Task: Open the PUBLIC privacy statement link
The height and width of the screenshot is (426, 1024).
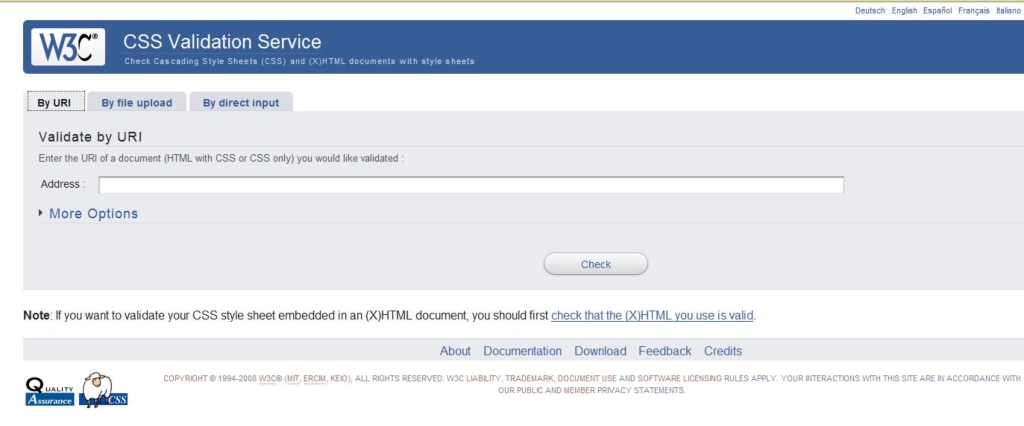Action: click(x=530, y=391)
